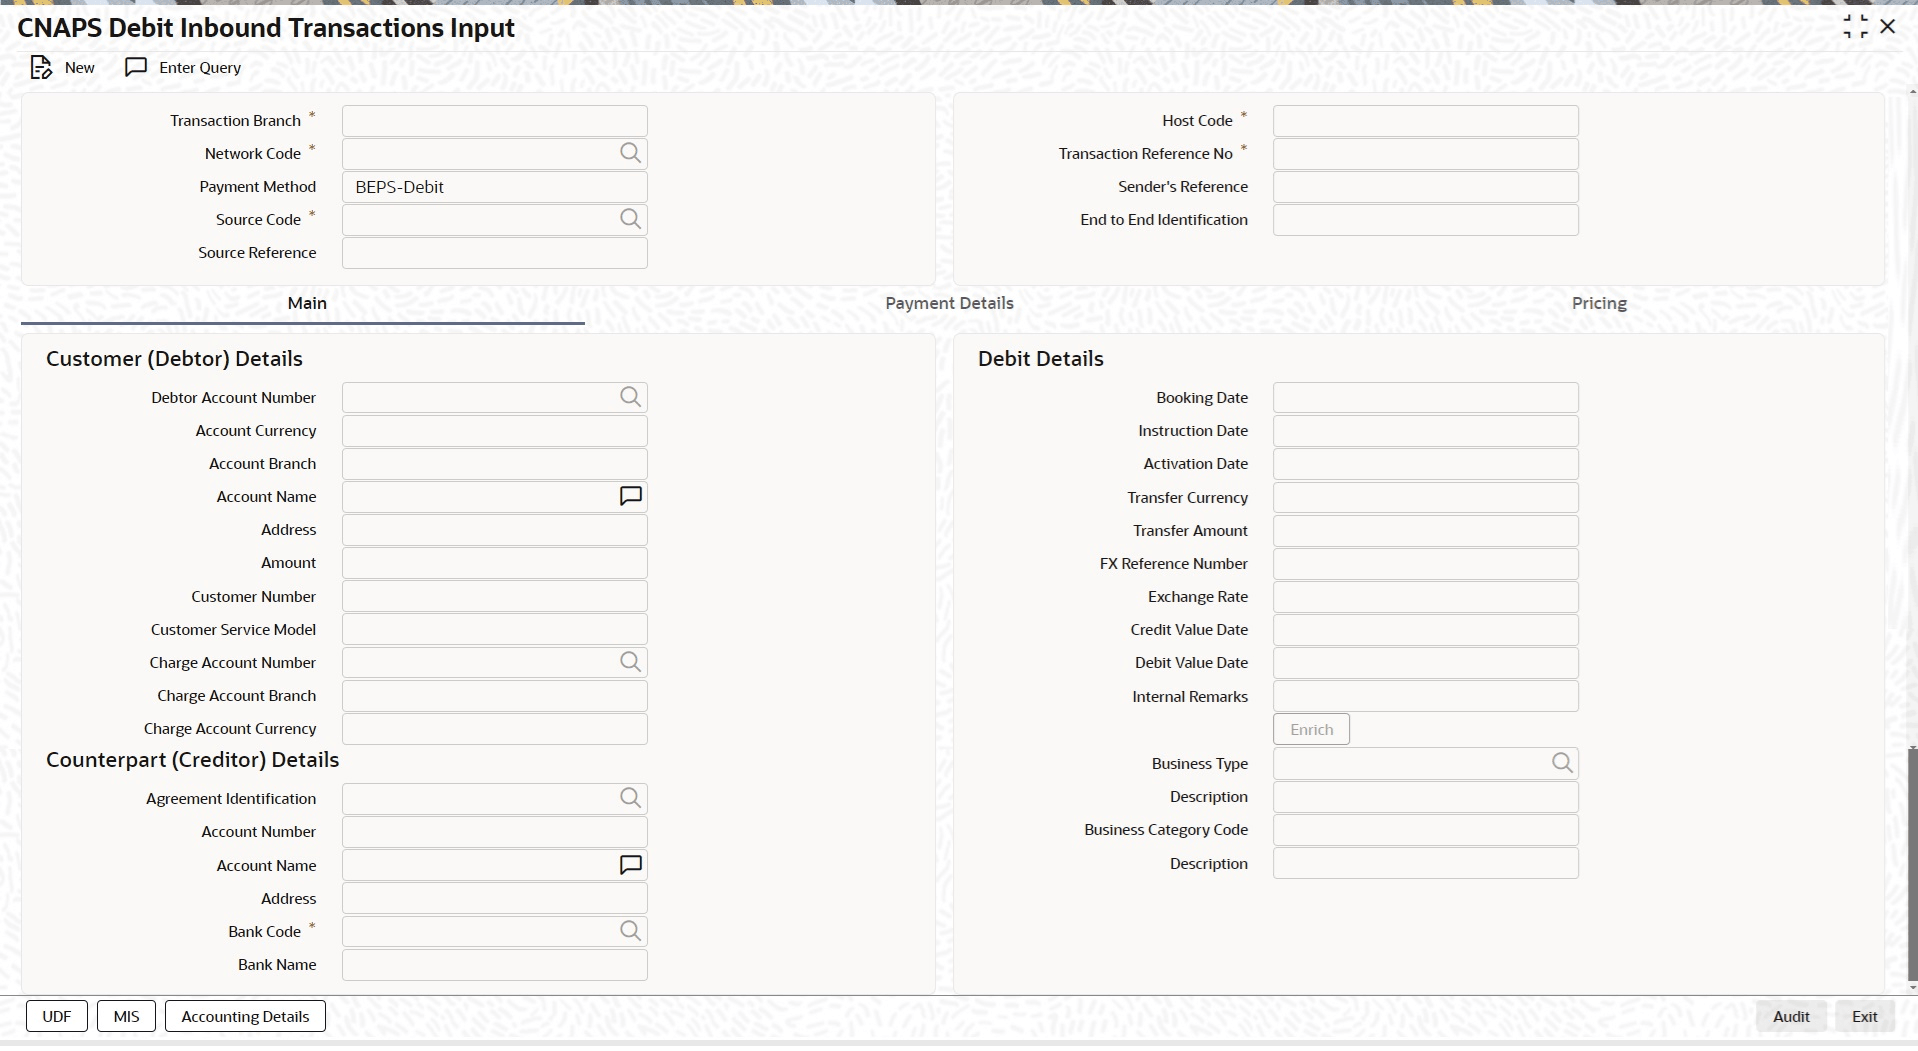The height and width of the screenshot is (1051, 1918).
Task: Focus the Transfer Amount field
Action: pyautogui.click(x=1426, y=531)
